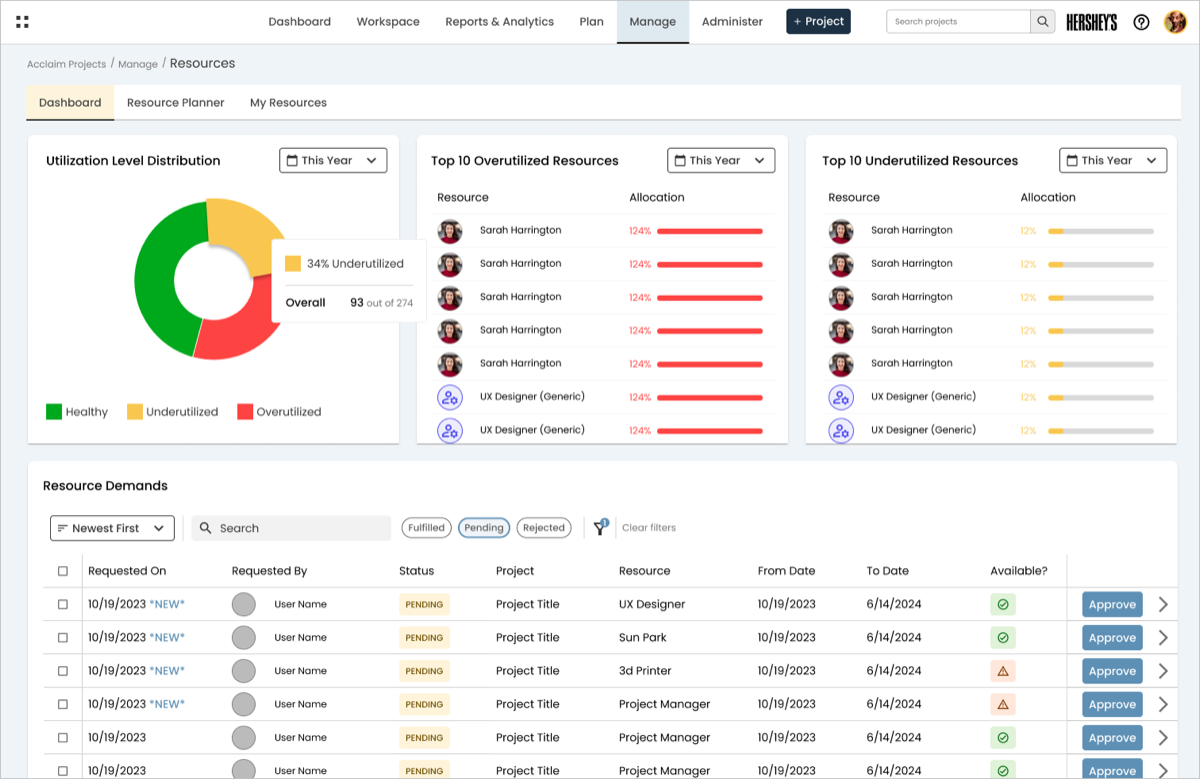Open the Workspace menu
1200x779 pixels.
(388, 21)
